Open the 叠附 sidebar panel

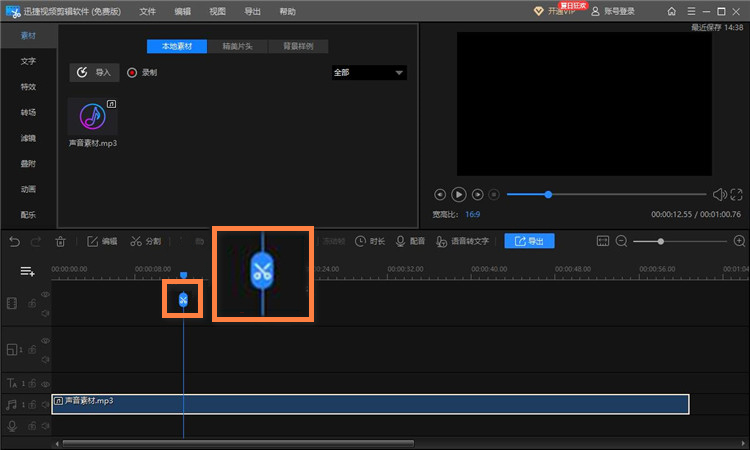[x=28, y=164]
